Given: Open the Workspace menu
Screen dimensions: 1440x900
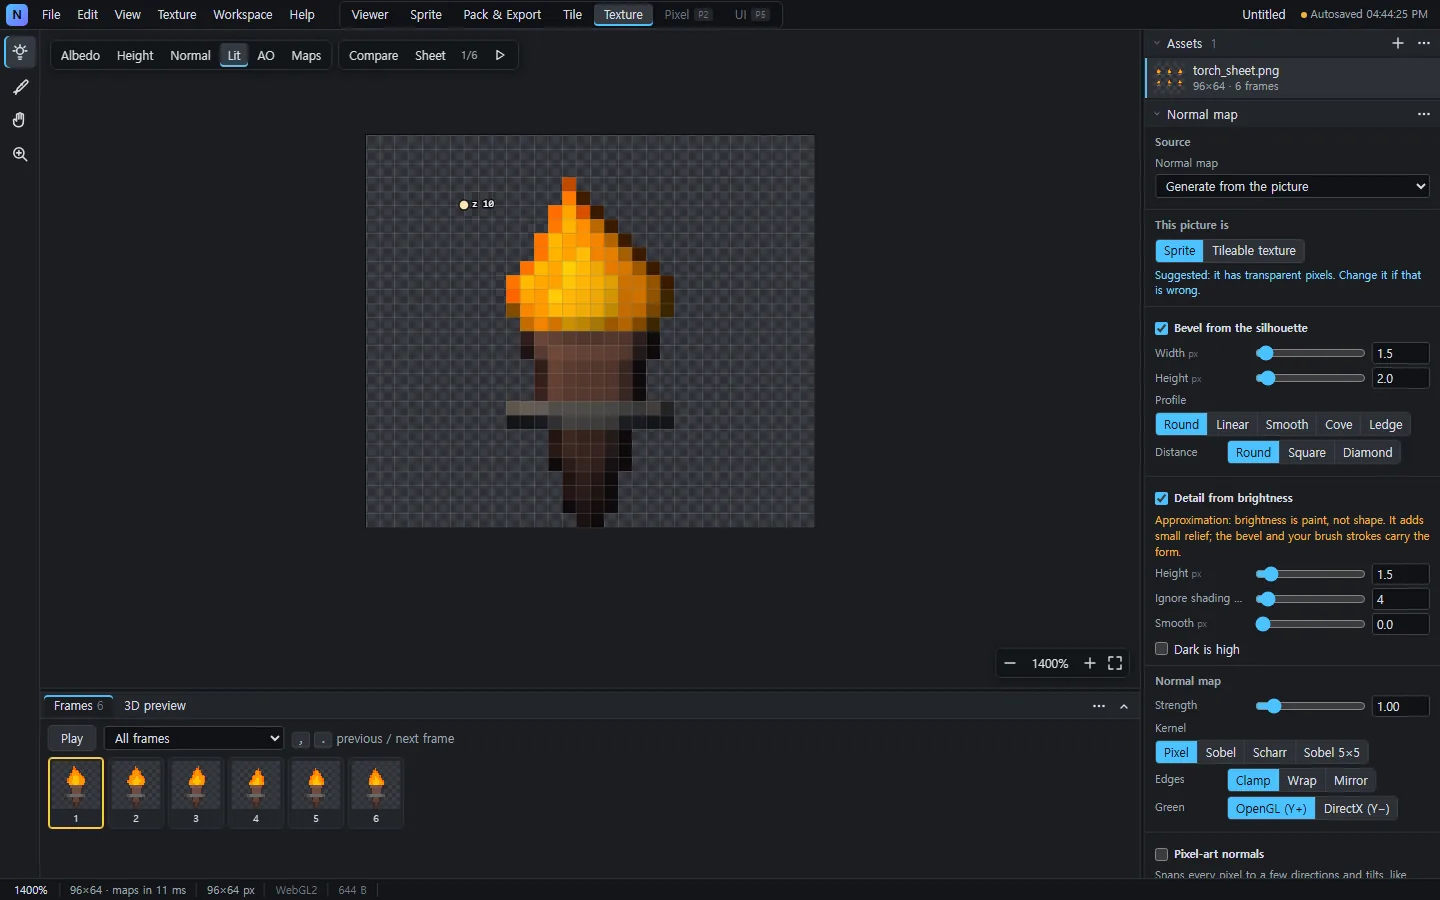Looking at the screenshot, I should click(242, 15).
